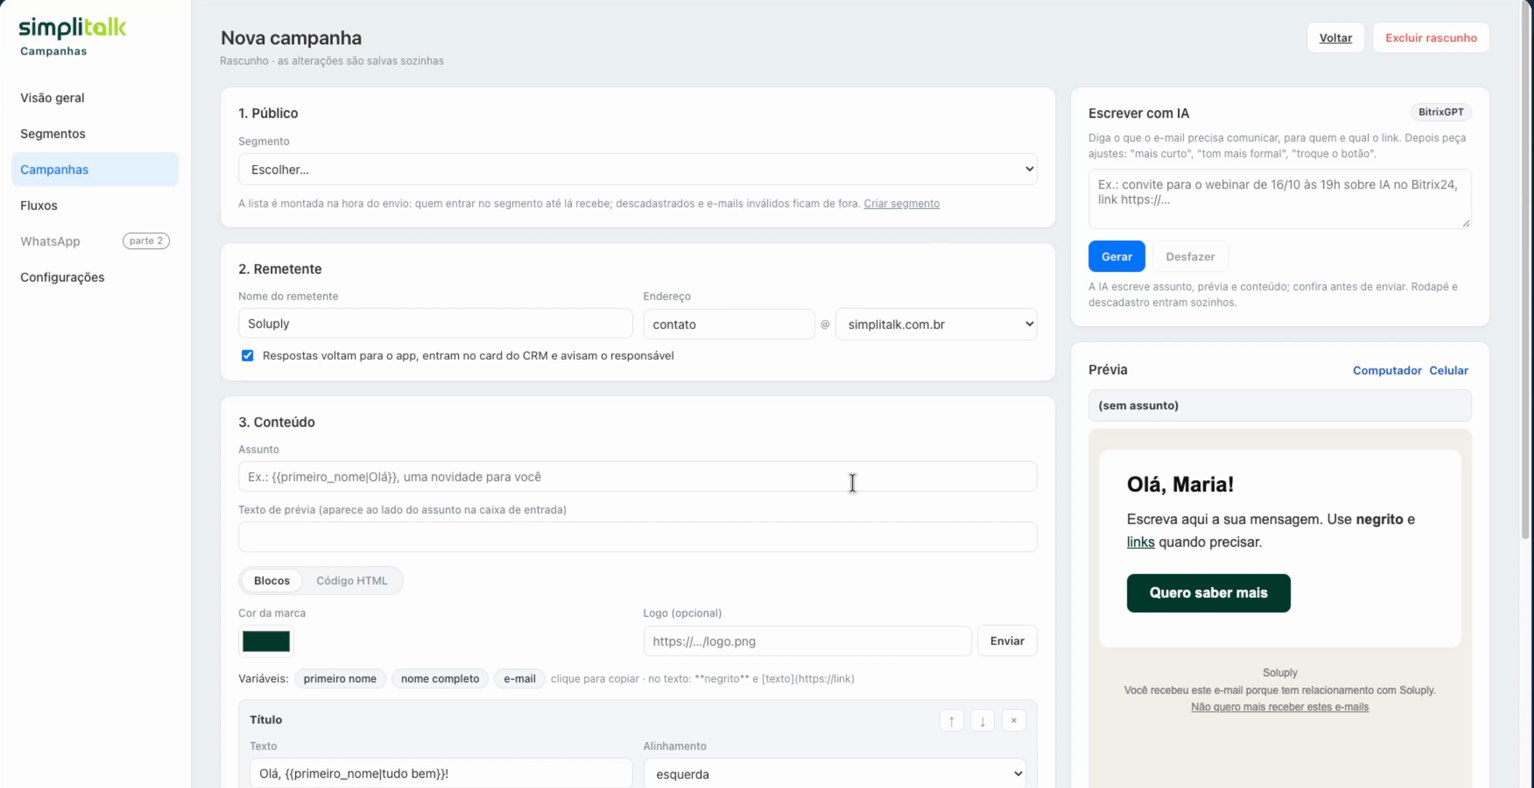The image size is (1534, 788).
Task: Click the Voltar button
Action: tap(1335, 38)
